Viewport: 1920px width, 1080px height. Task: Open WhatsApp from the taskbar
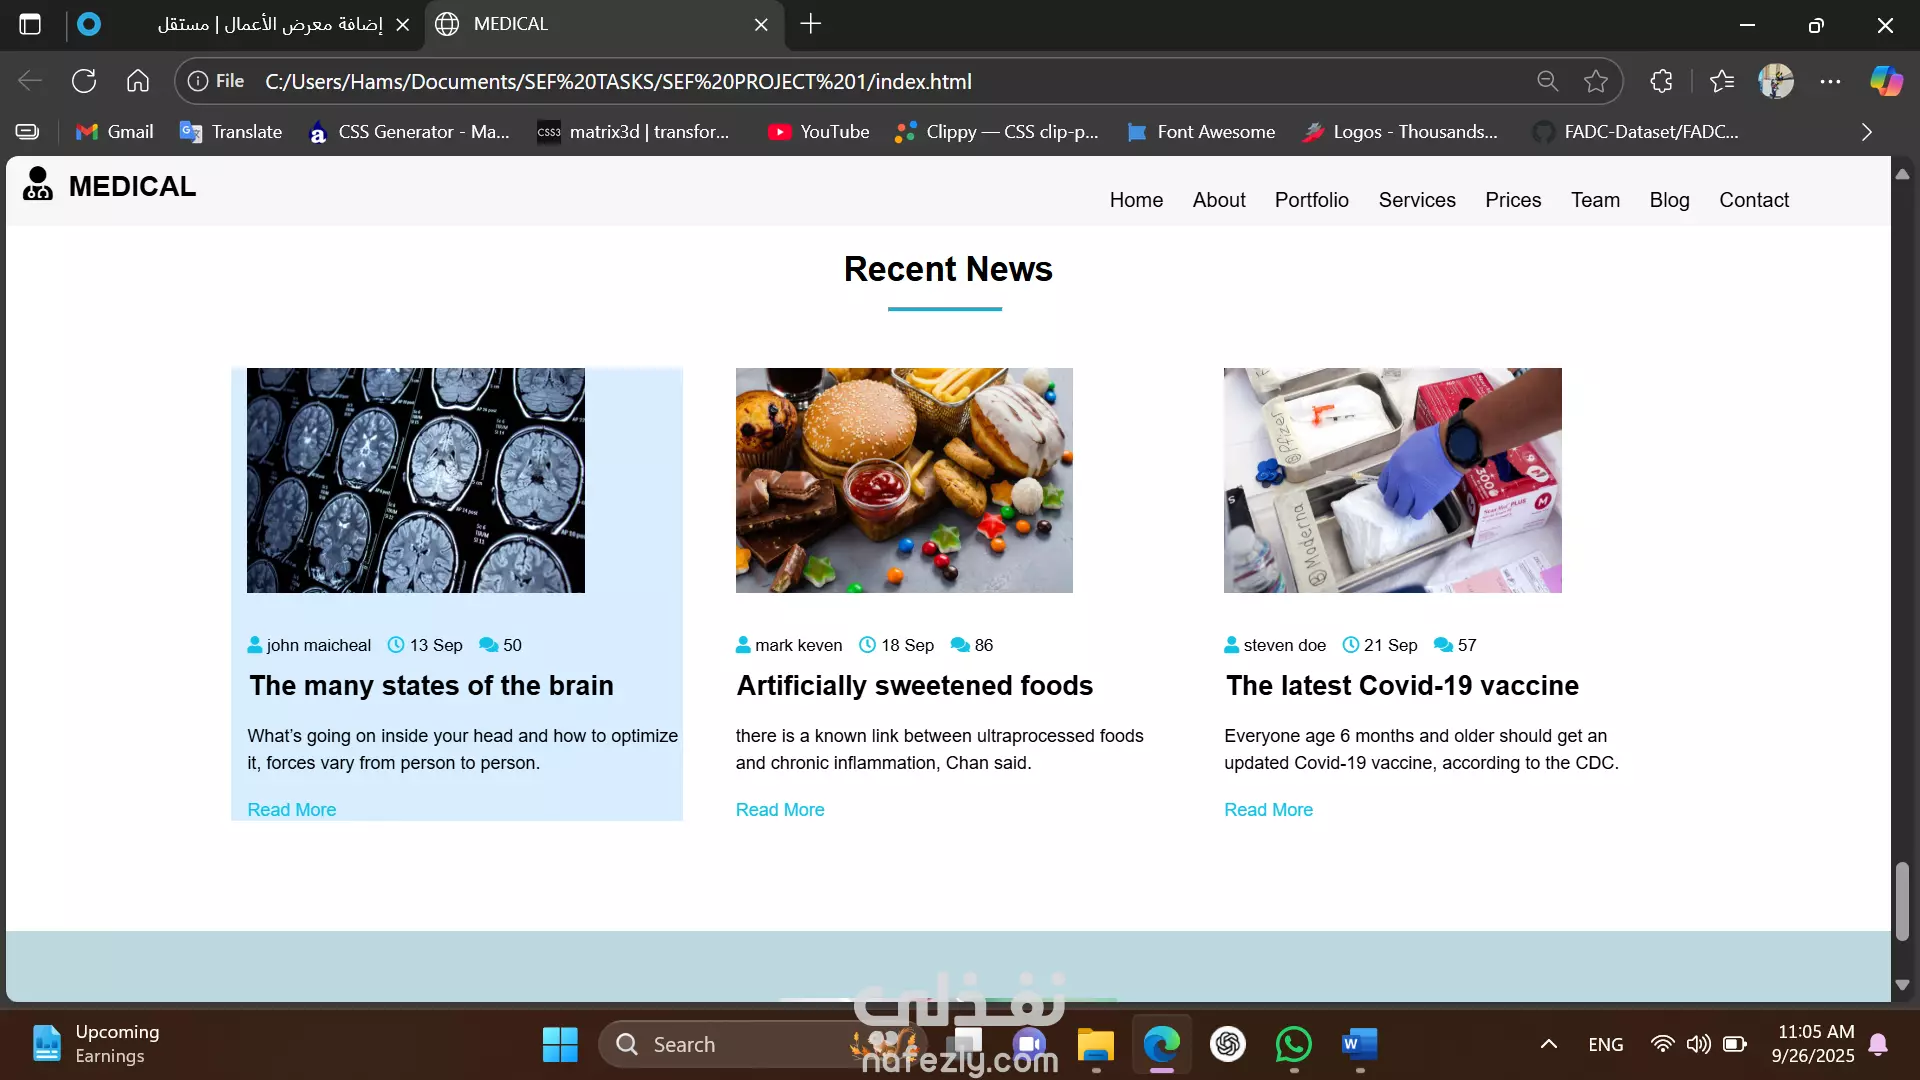tap(1293, 1045)
